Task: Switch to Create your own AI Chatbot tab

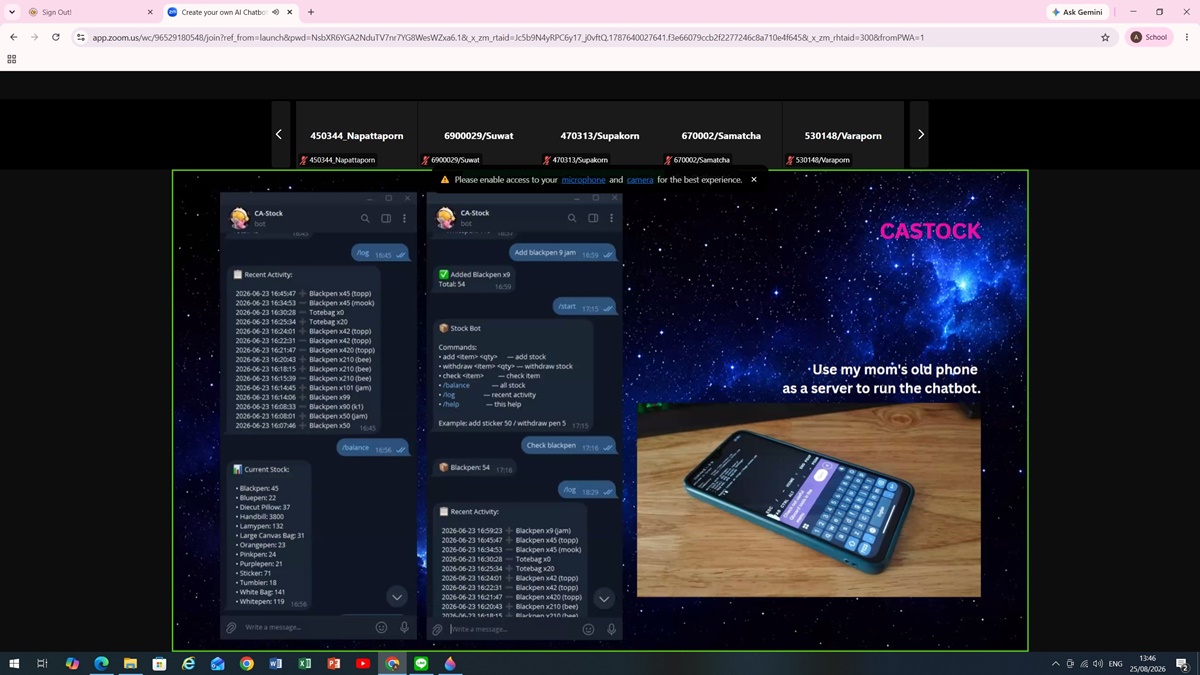Action: (x=230, y=12)
